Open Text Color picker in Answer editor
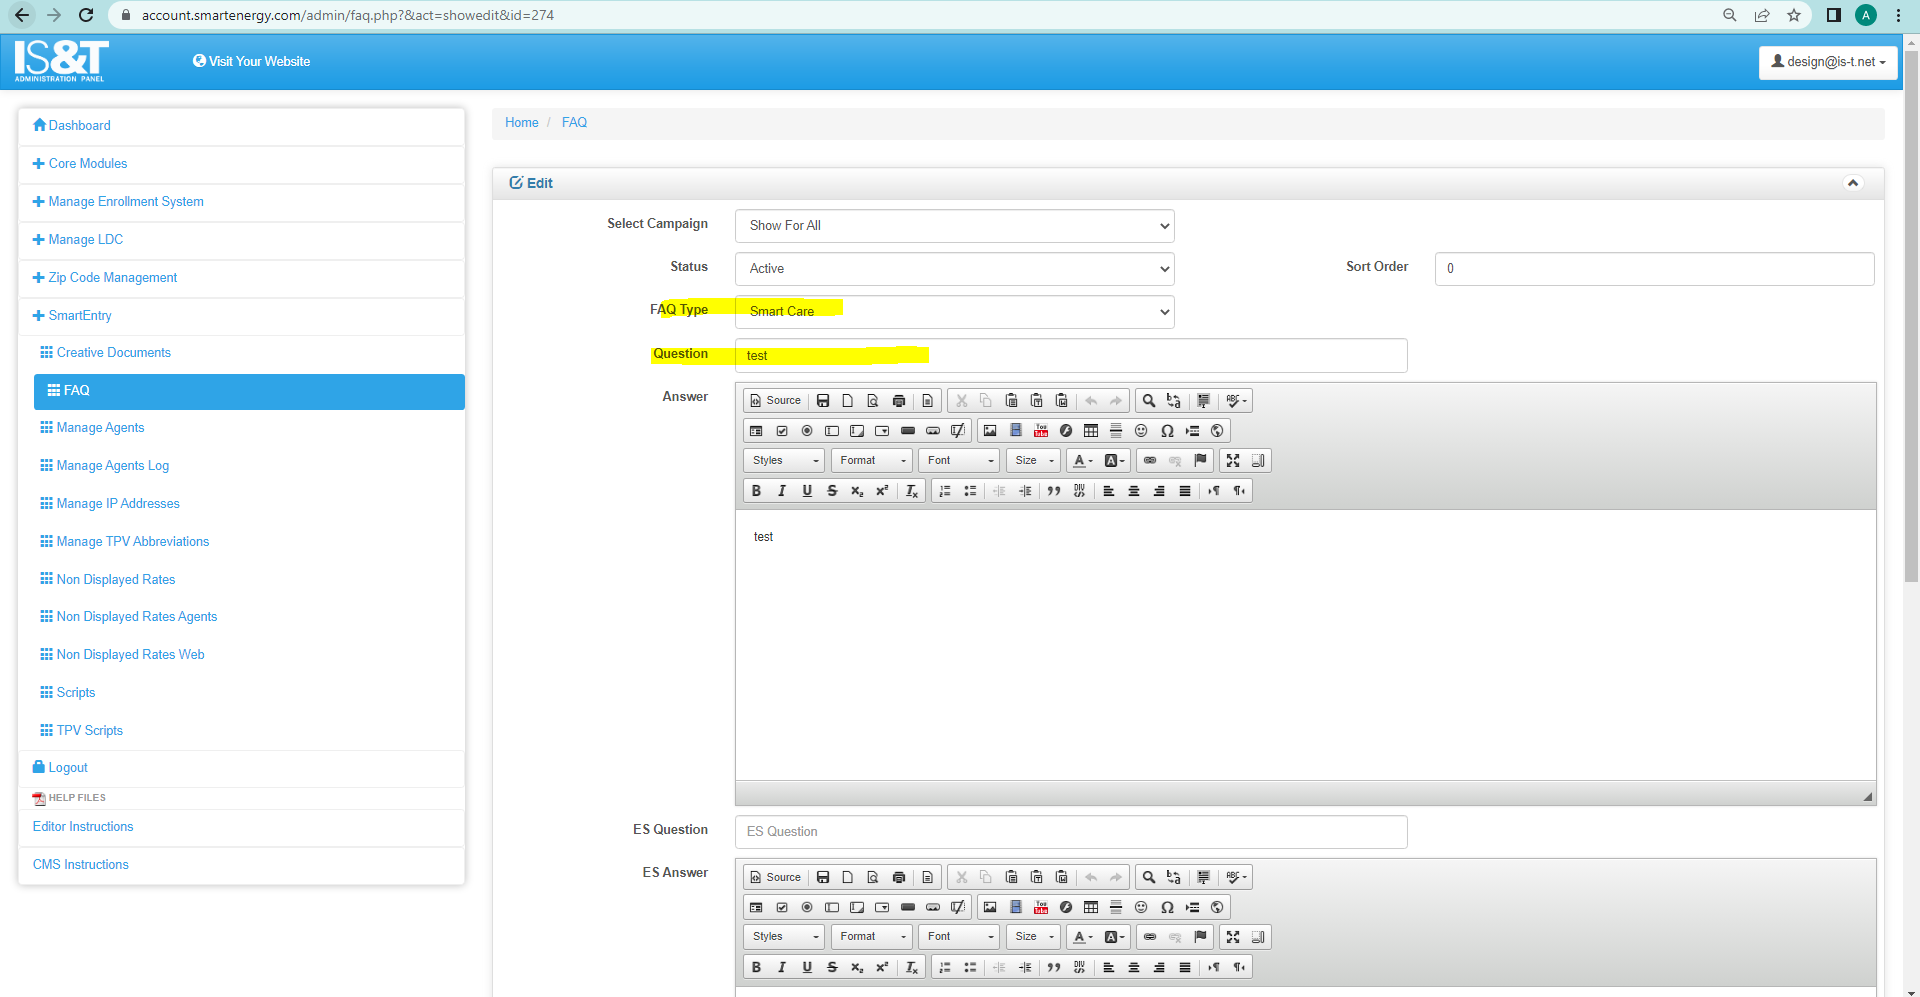 1081,461
